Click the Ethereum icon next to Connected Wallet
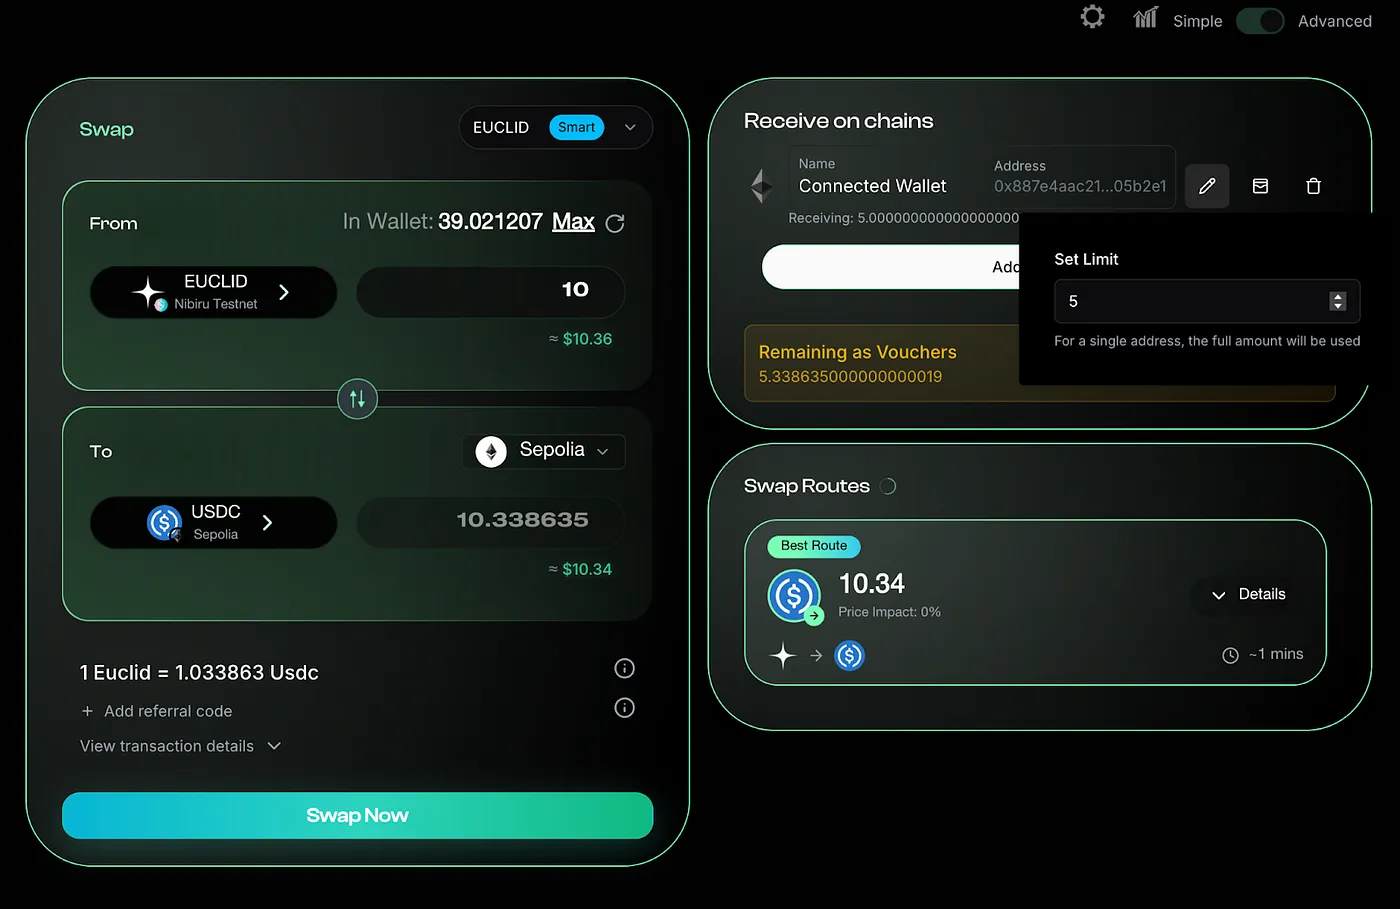Viewport: 1400px width, 909px height. [x=762, y=186]
